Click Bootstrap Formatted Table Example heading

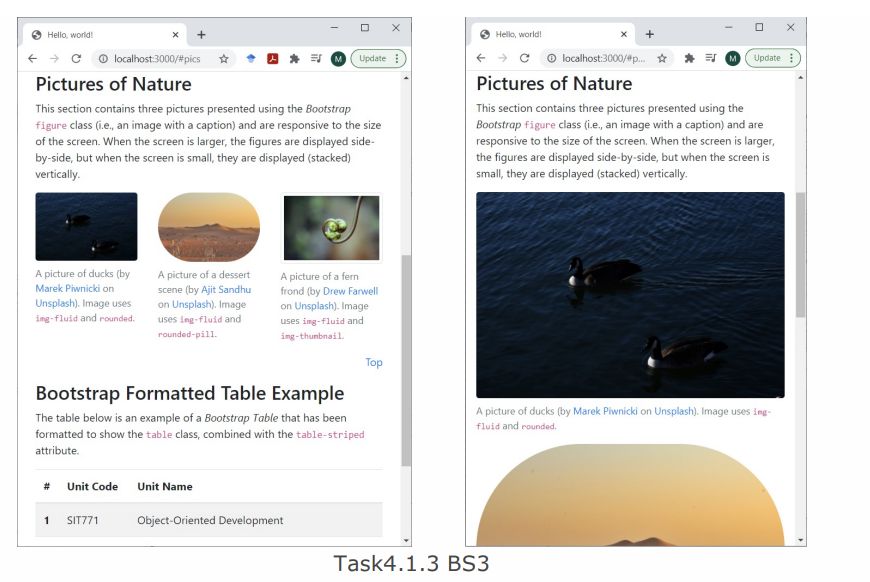pyautogui.click(x=190, y=393)
